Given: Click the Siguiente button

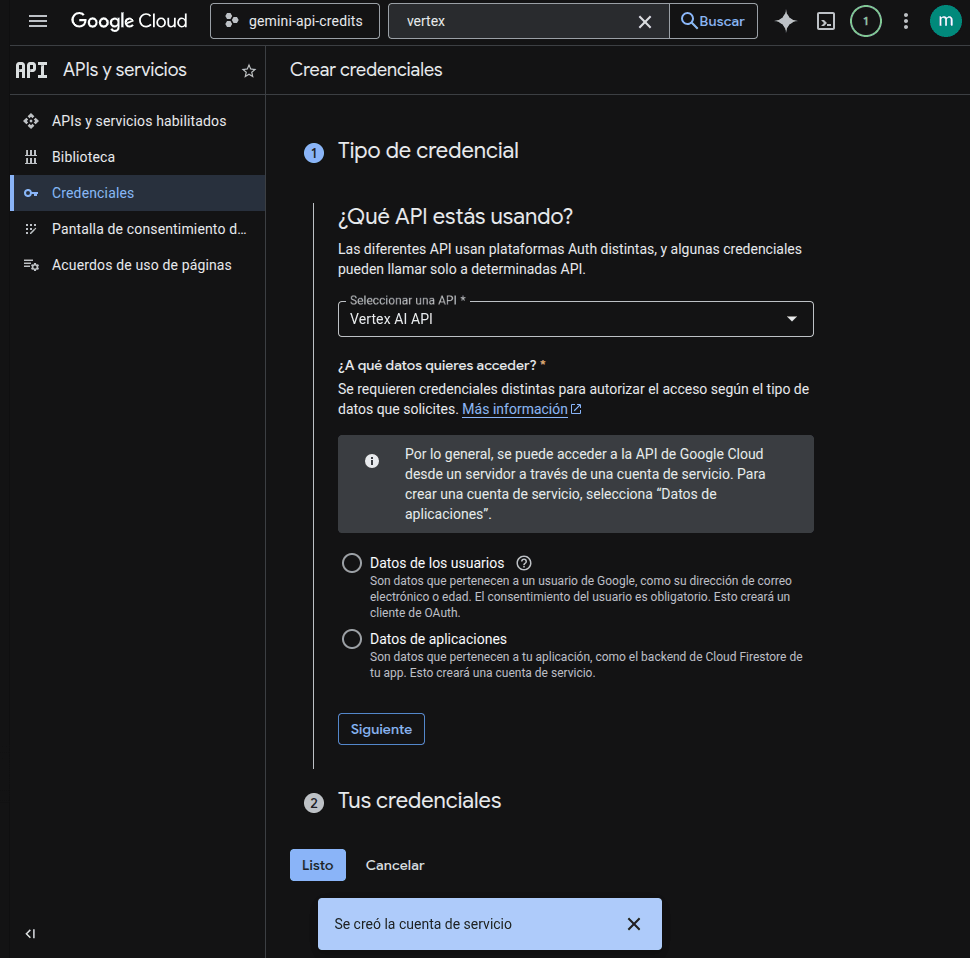Looking at the screenshot, I should point(381,729).
